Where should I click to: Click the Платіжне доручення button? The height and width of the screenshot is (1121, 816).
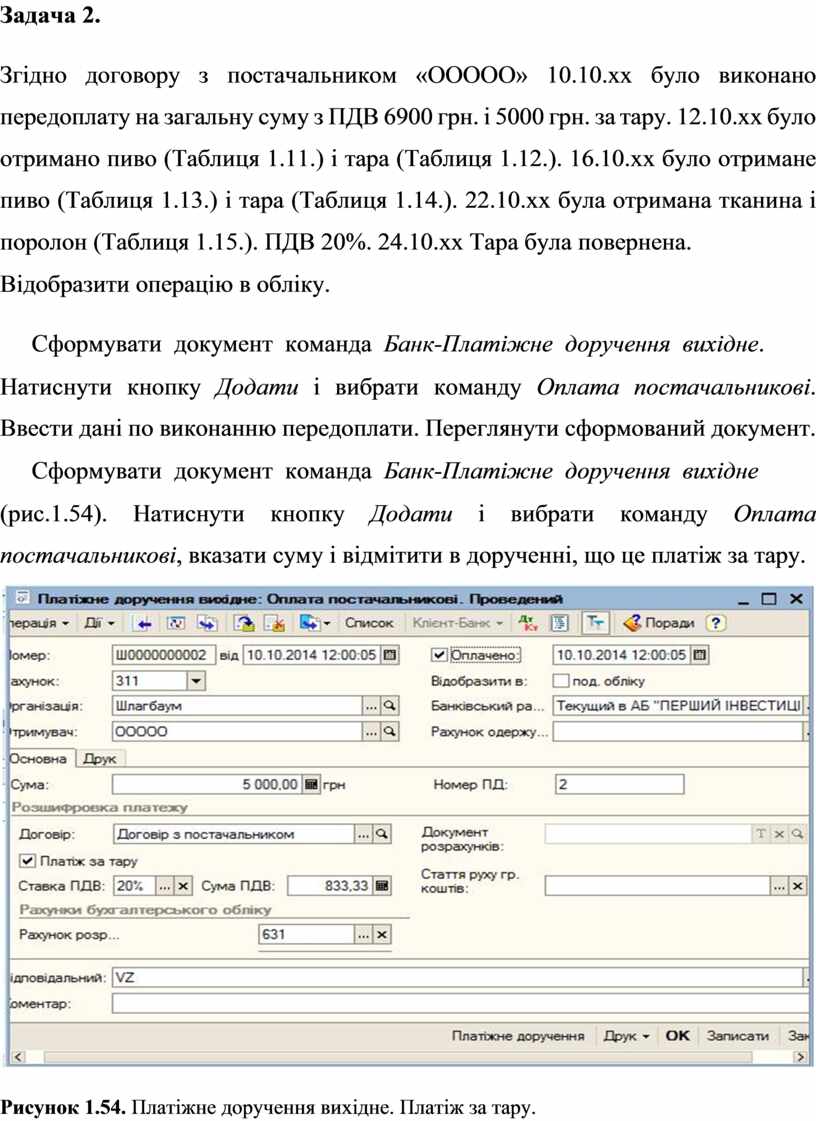[518, 1035]
